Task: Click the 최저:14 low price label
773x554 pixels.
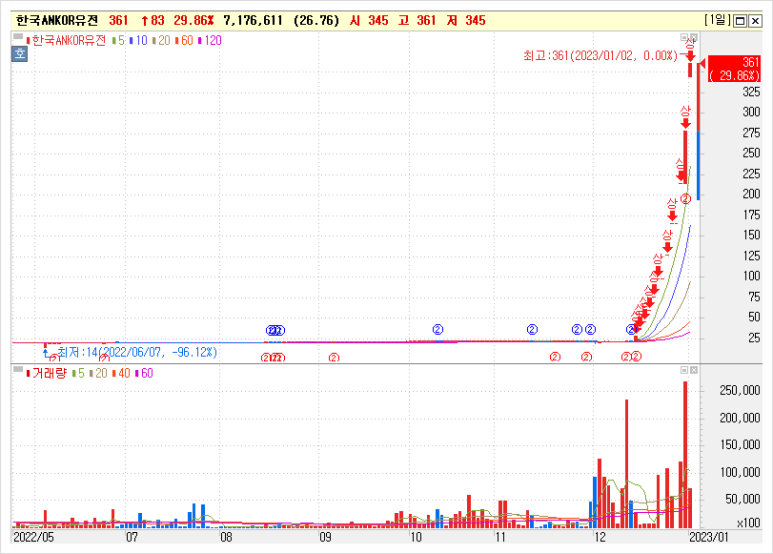Action: click(x=137, y=352)
